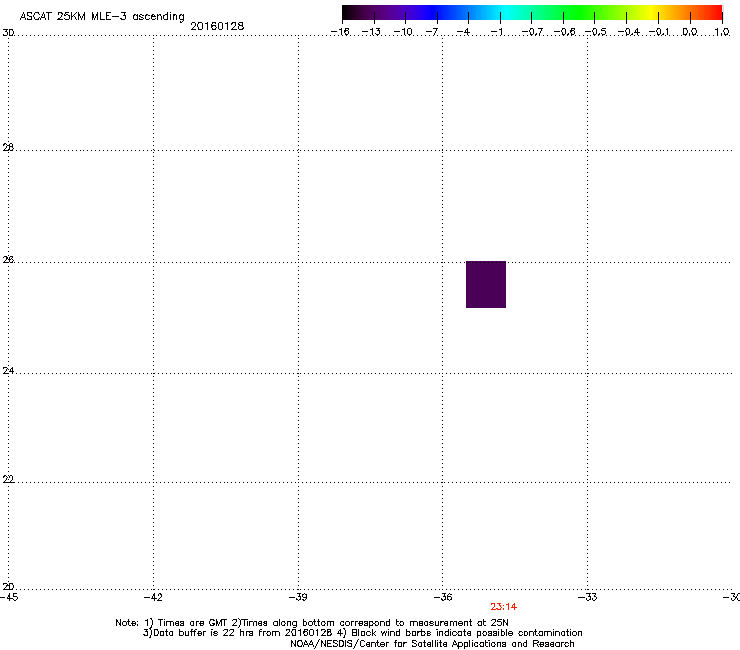The image size is (740, 650).
Task: Click the longitude label -45
Action: (x=9, y=597)
